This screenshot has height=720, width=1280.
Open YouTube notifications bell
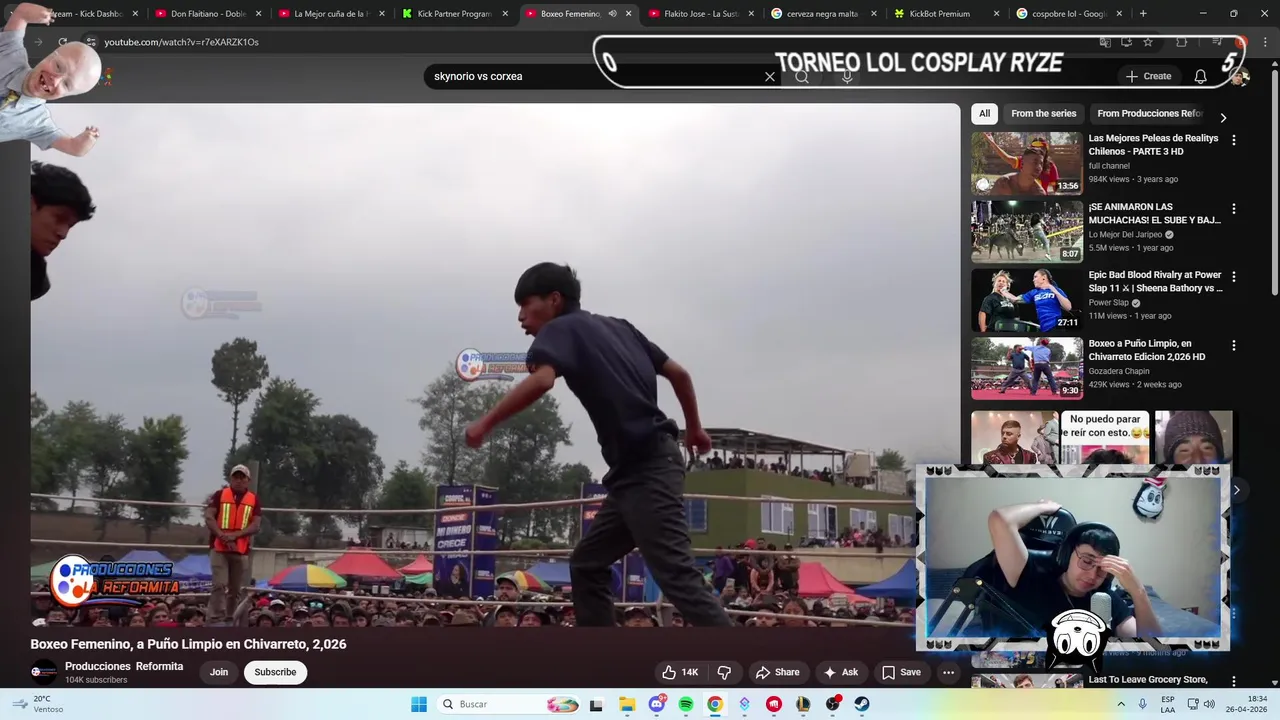(x=1200, y=76)
